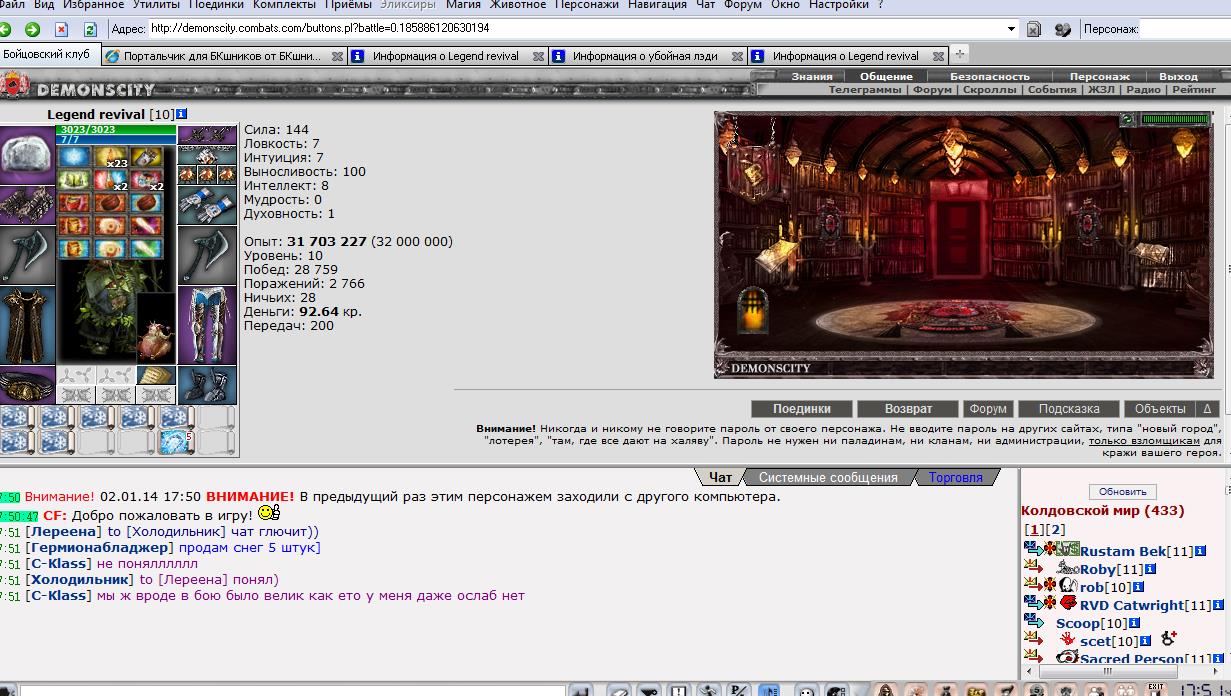Click the eraser icon in the bottom toolbar
1231x696 pixels.
point(619,690)
